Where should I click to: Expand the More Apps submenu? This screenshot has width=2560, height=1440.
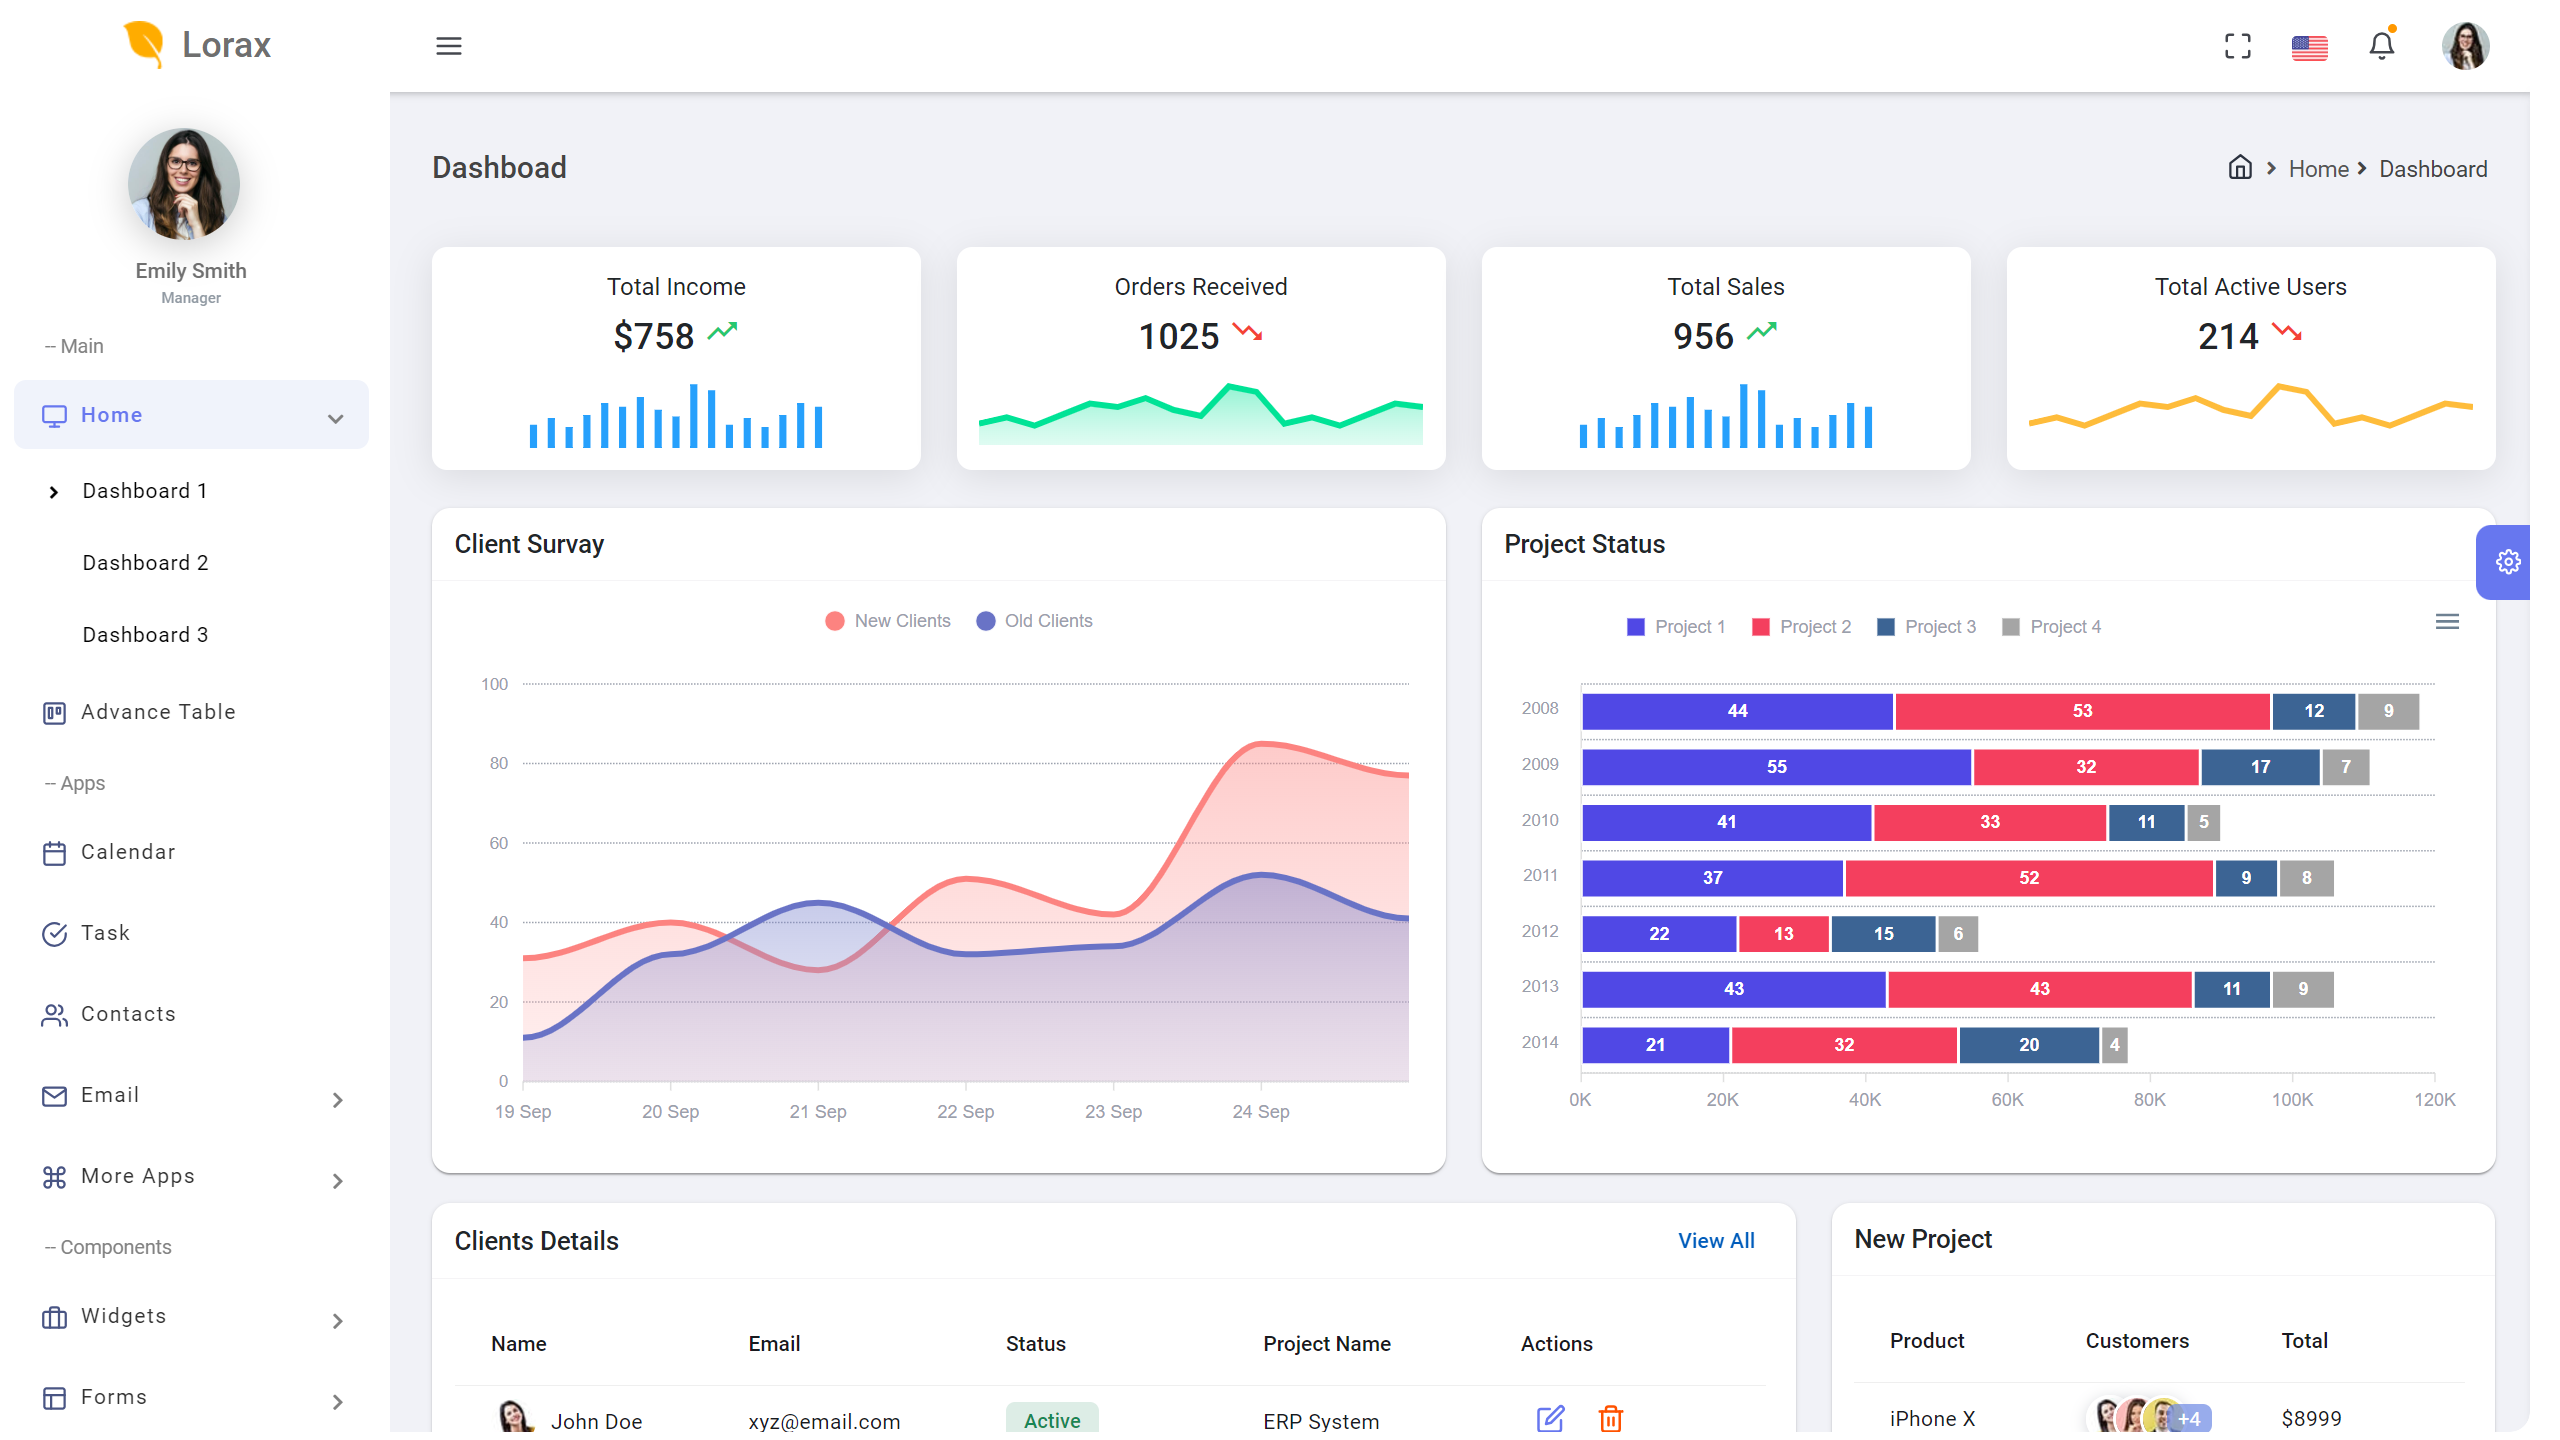tap(337, 1180)
